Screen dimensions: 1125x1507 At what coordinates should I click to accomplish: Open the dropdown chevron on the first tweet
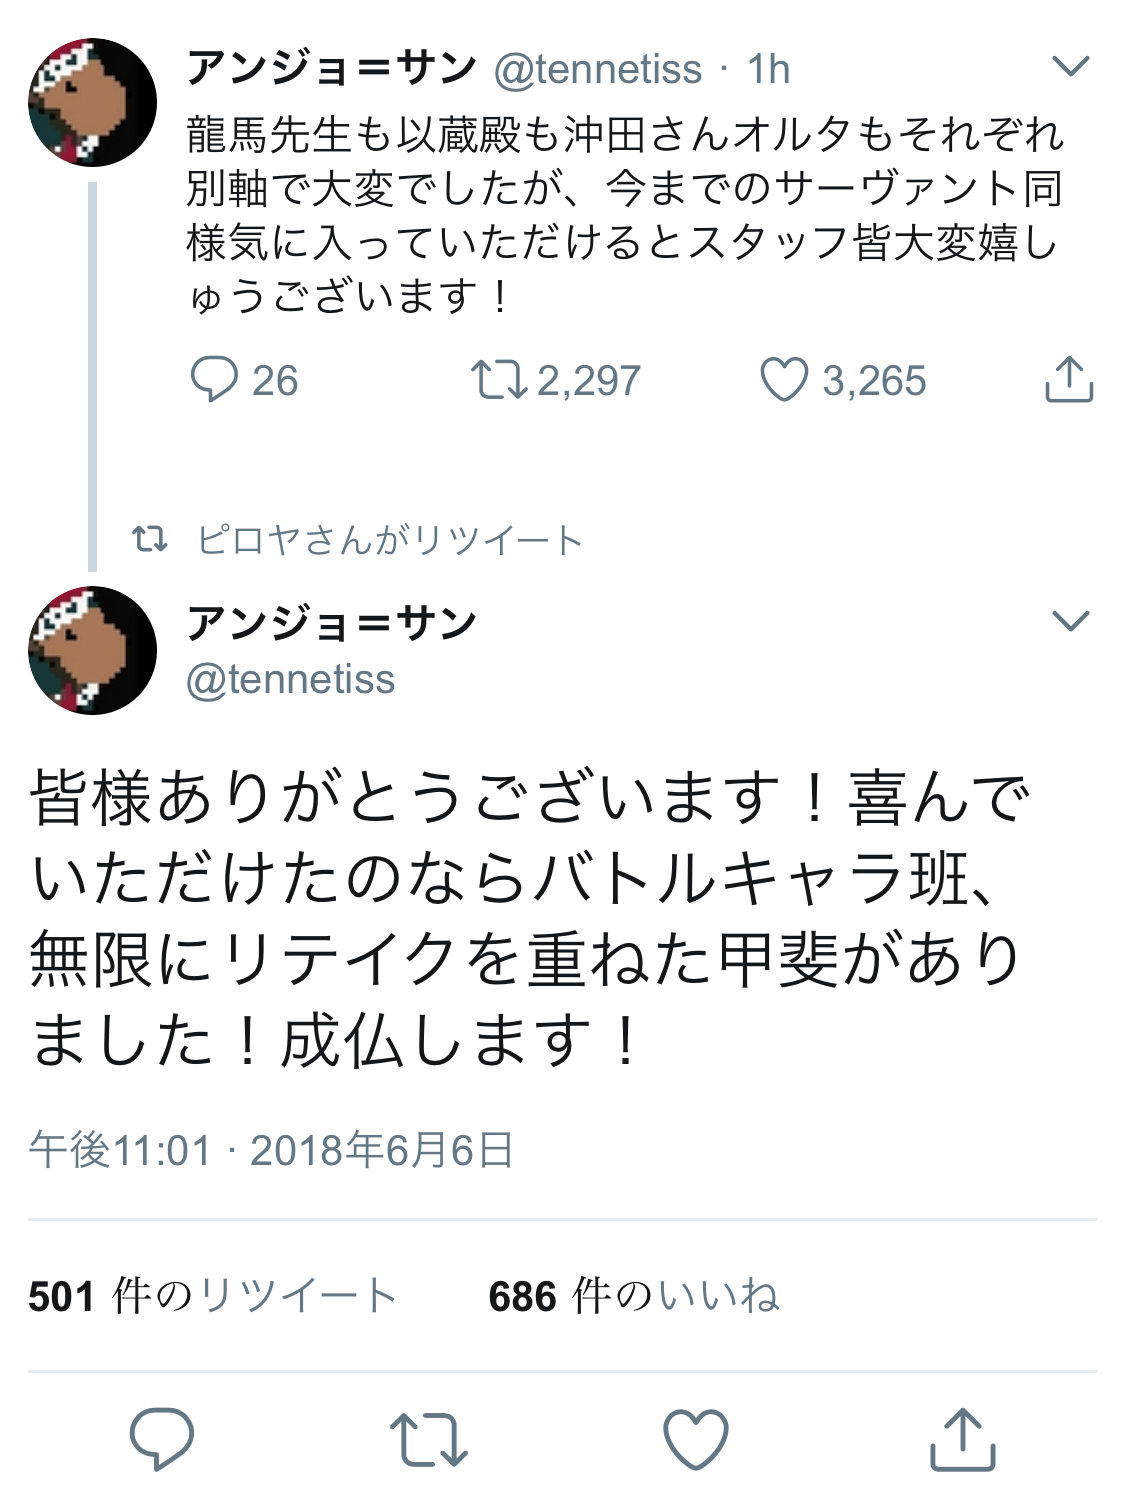pos(1070,67)
